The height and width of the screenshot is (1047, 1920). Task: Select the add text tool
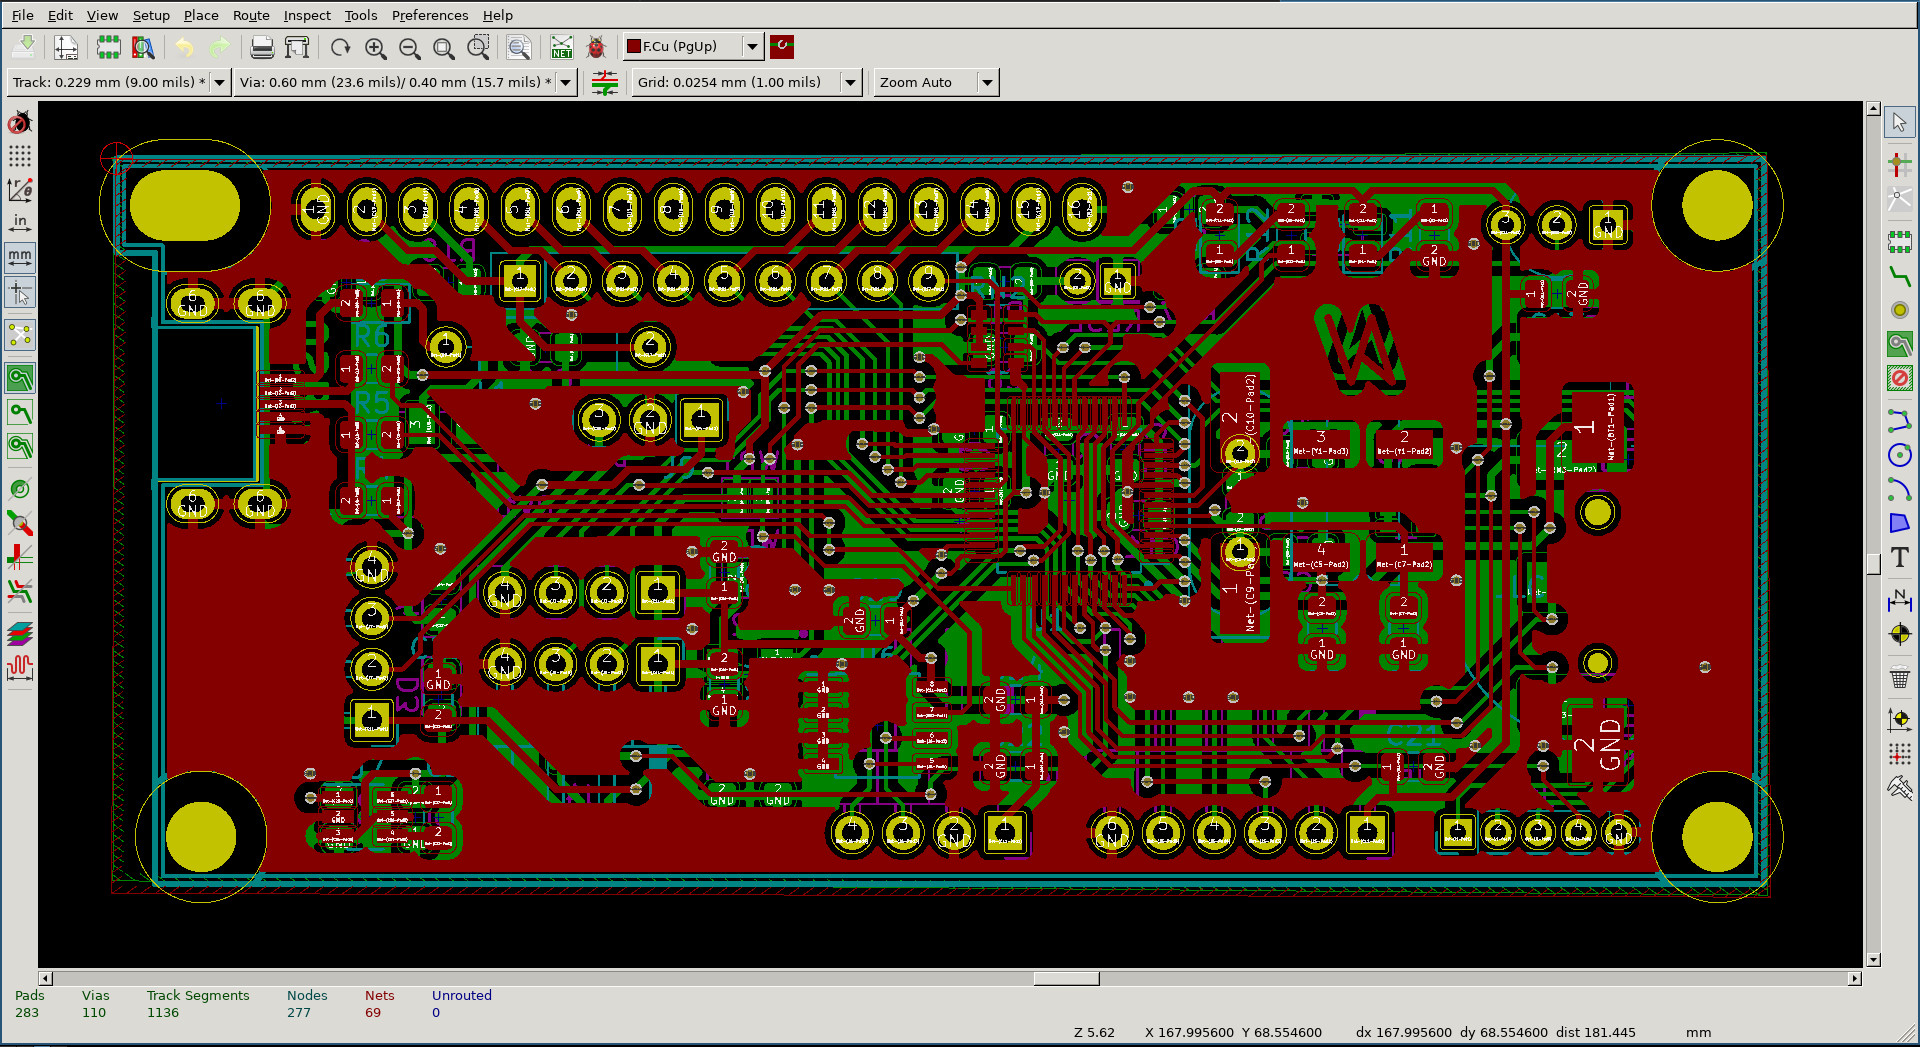tap(1899, 558)
